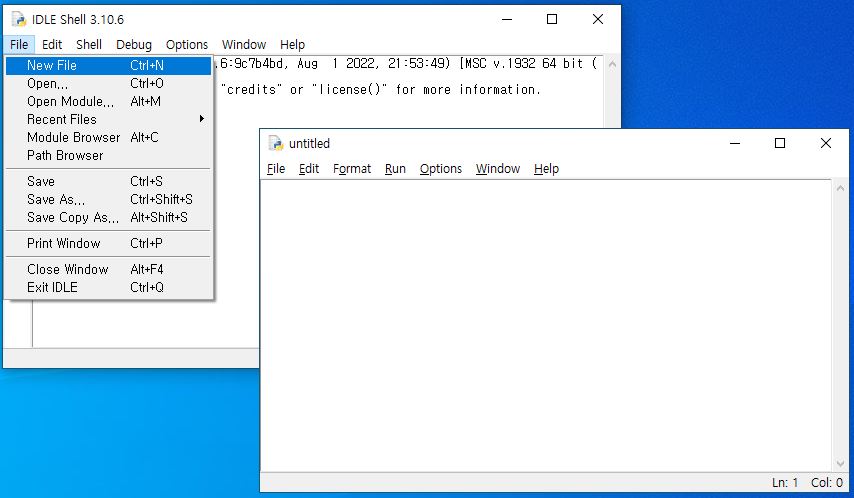Click scroll-up arrow in IDLE Shell scrollbar
The height and width of the screenshot is (498, 854).
pos(612,64)
